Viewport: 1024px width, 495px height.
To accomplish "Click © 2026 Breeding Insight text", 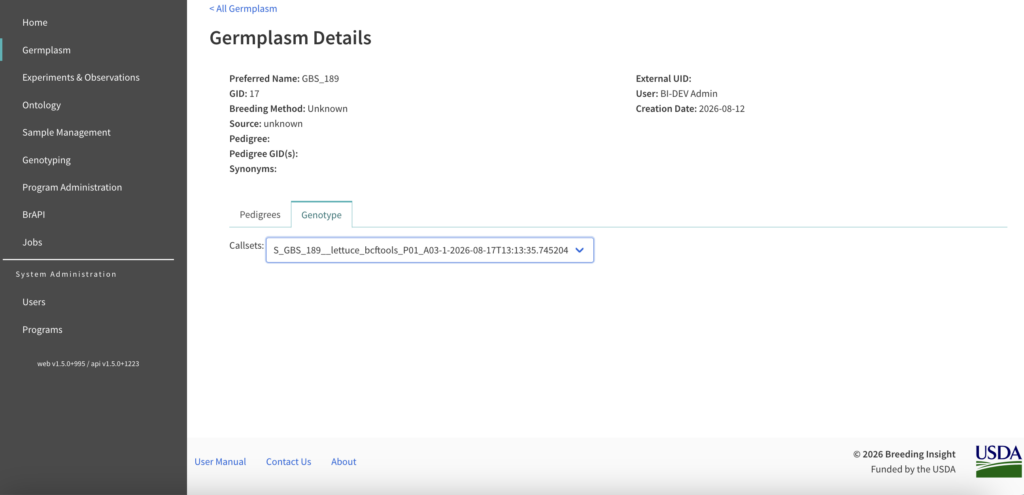I will click(904, 454).
